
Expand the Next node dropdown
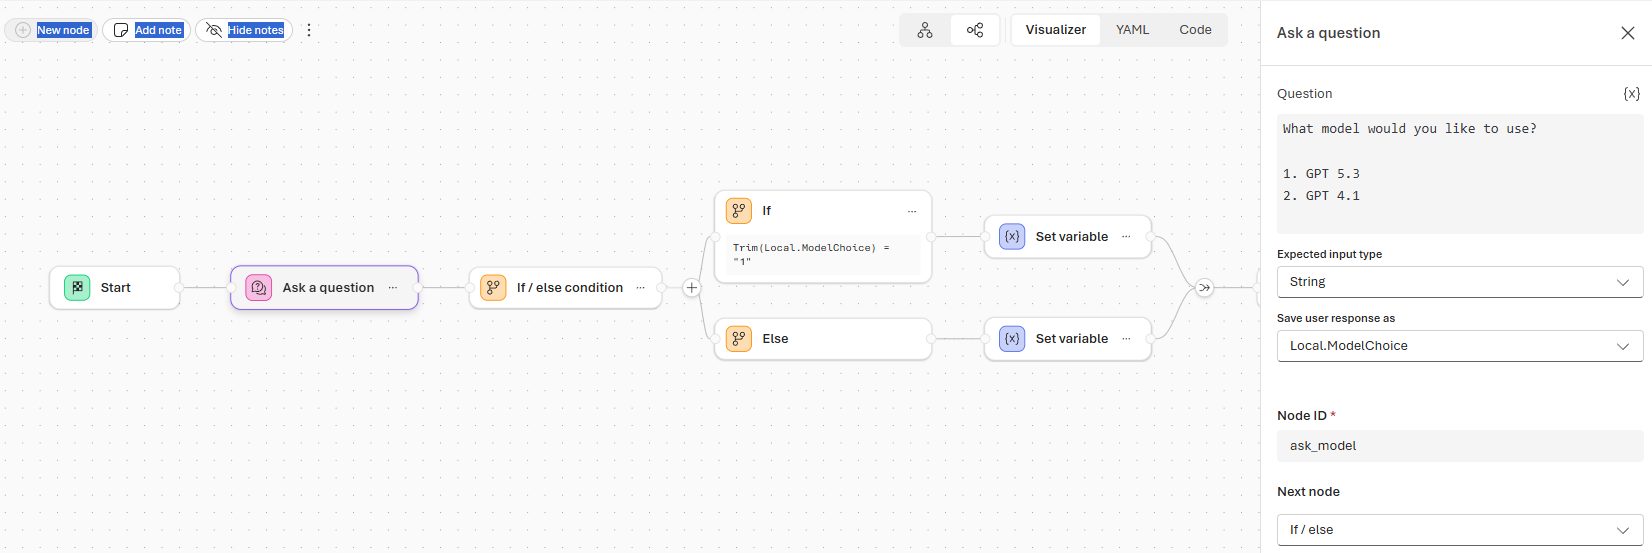pos(1459,530)
